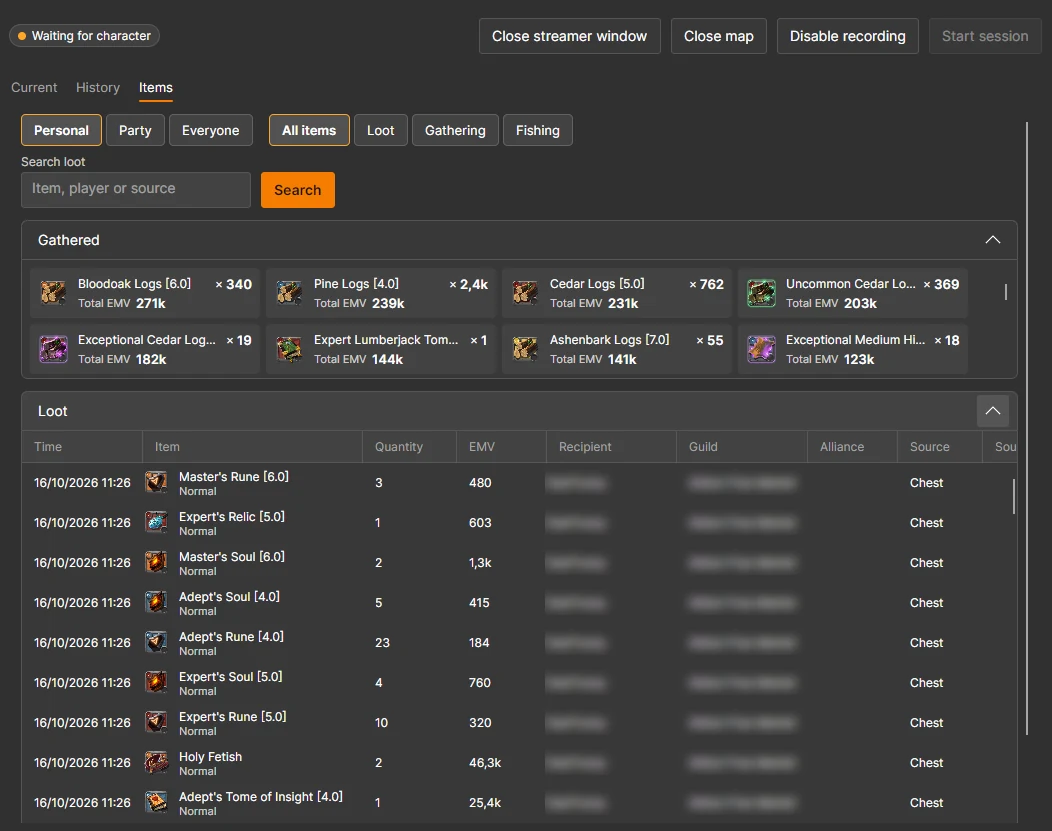Click the 25,4k EMV value
Screen dimensions: 1052x831
click(x=485, y=802)
